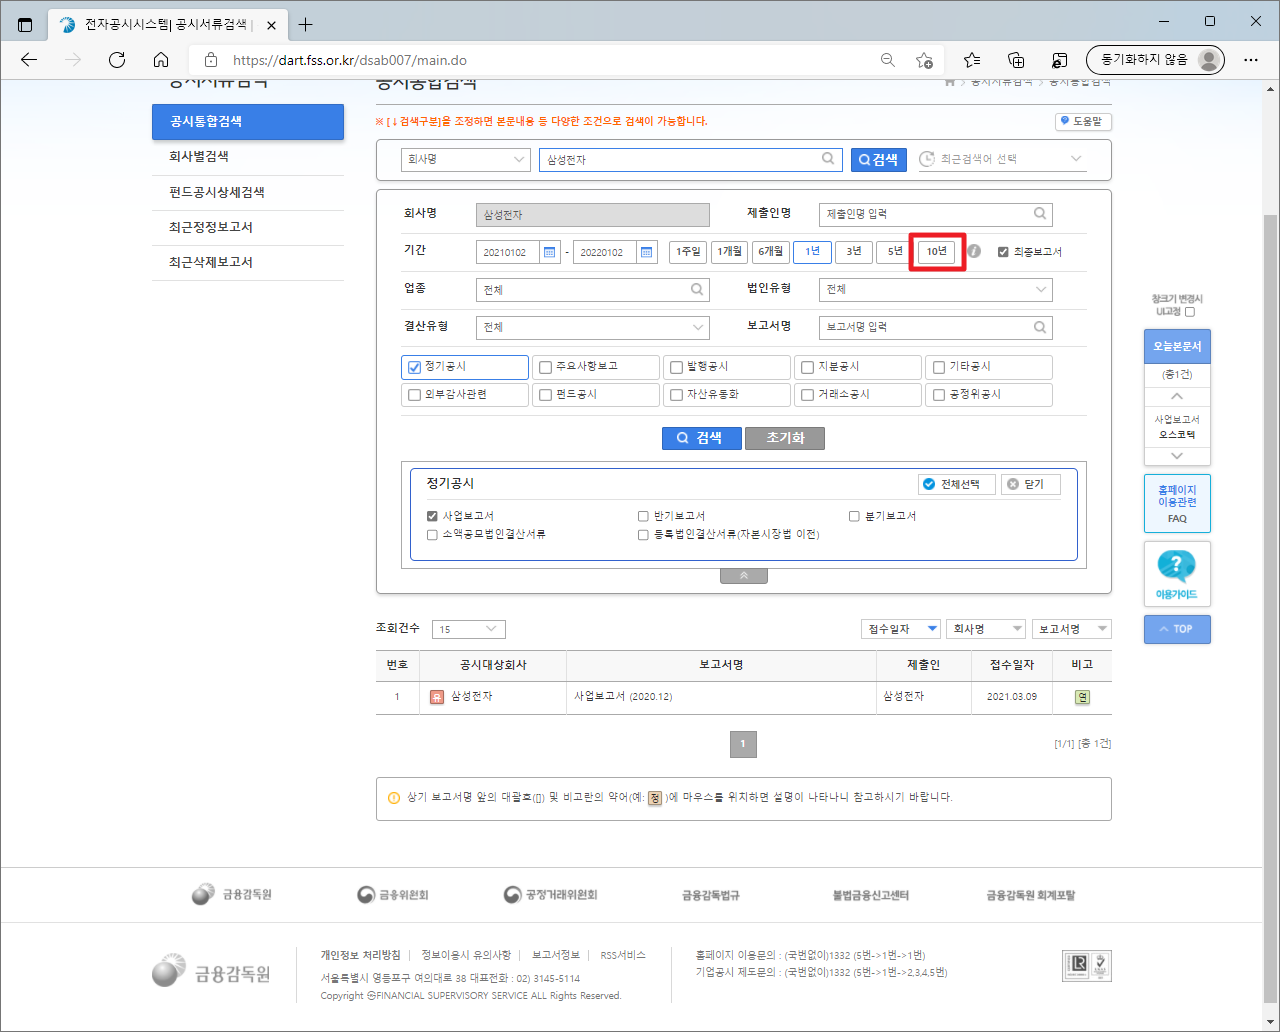Close the 전자공시시스템 tab
The height and width of the screenshot is (1032, 1280).
click(x=271, y=25)
